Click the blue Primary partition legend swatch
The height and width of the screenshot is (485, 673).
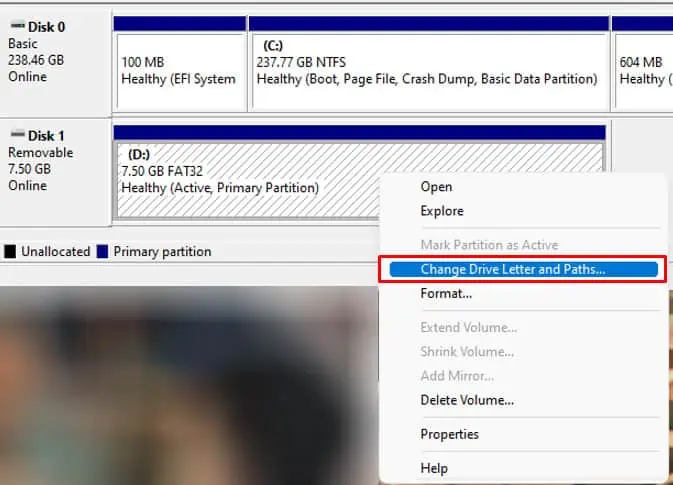(x=102, y=252)
